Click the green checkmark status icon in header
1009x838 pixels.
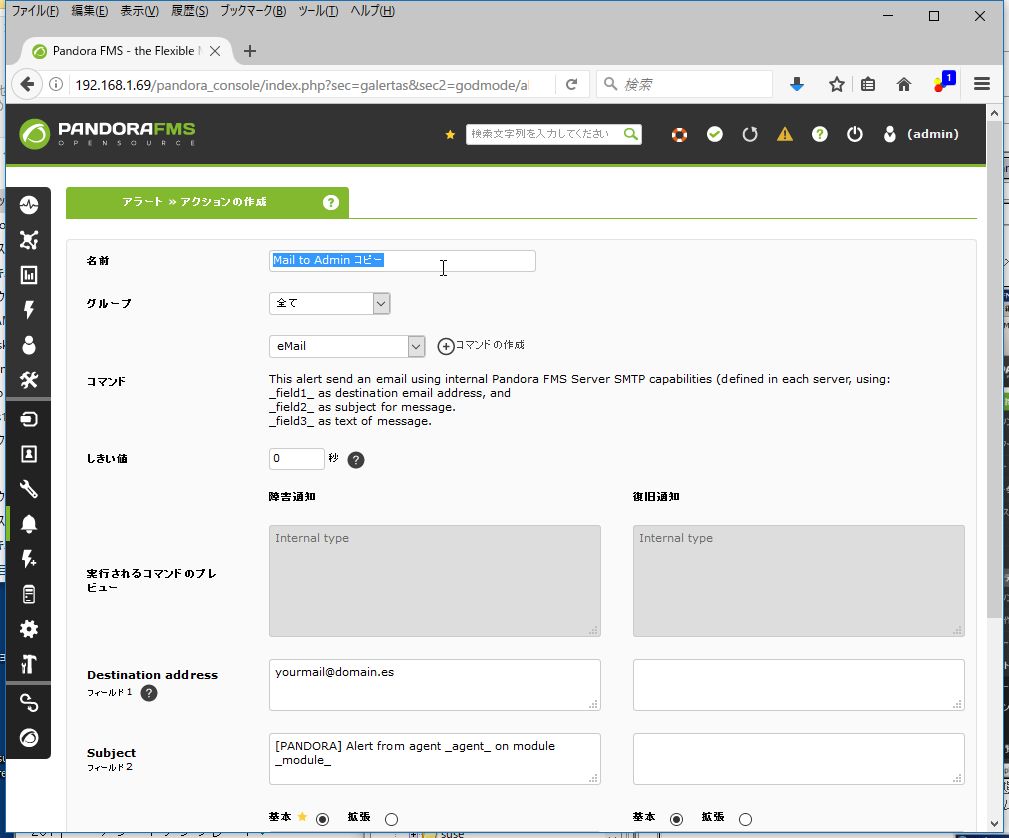pyautogui.click(x=715, y=134)
